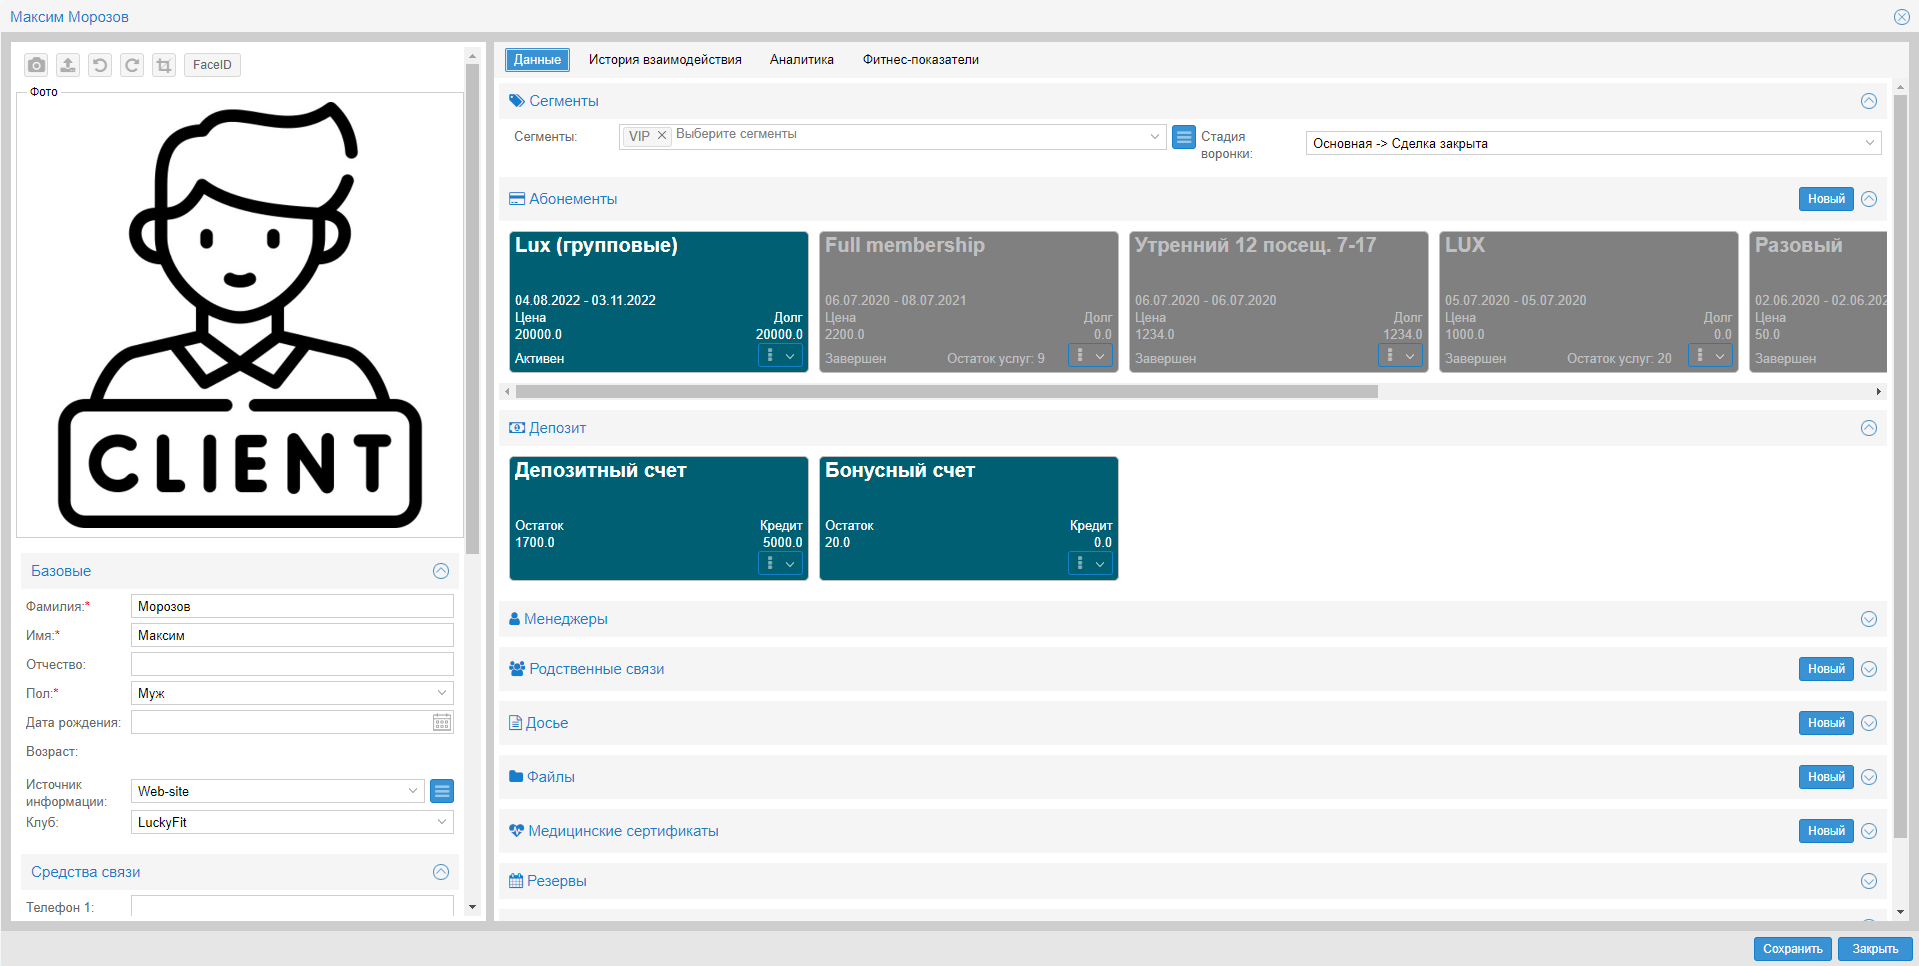Open the Клуб dropdown
Image resolution: width=1919 pixels, height=966 pixels.
click(292, 822)
